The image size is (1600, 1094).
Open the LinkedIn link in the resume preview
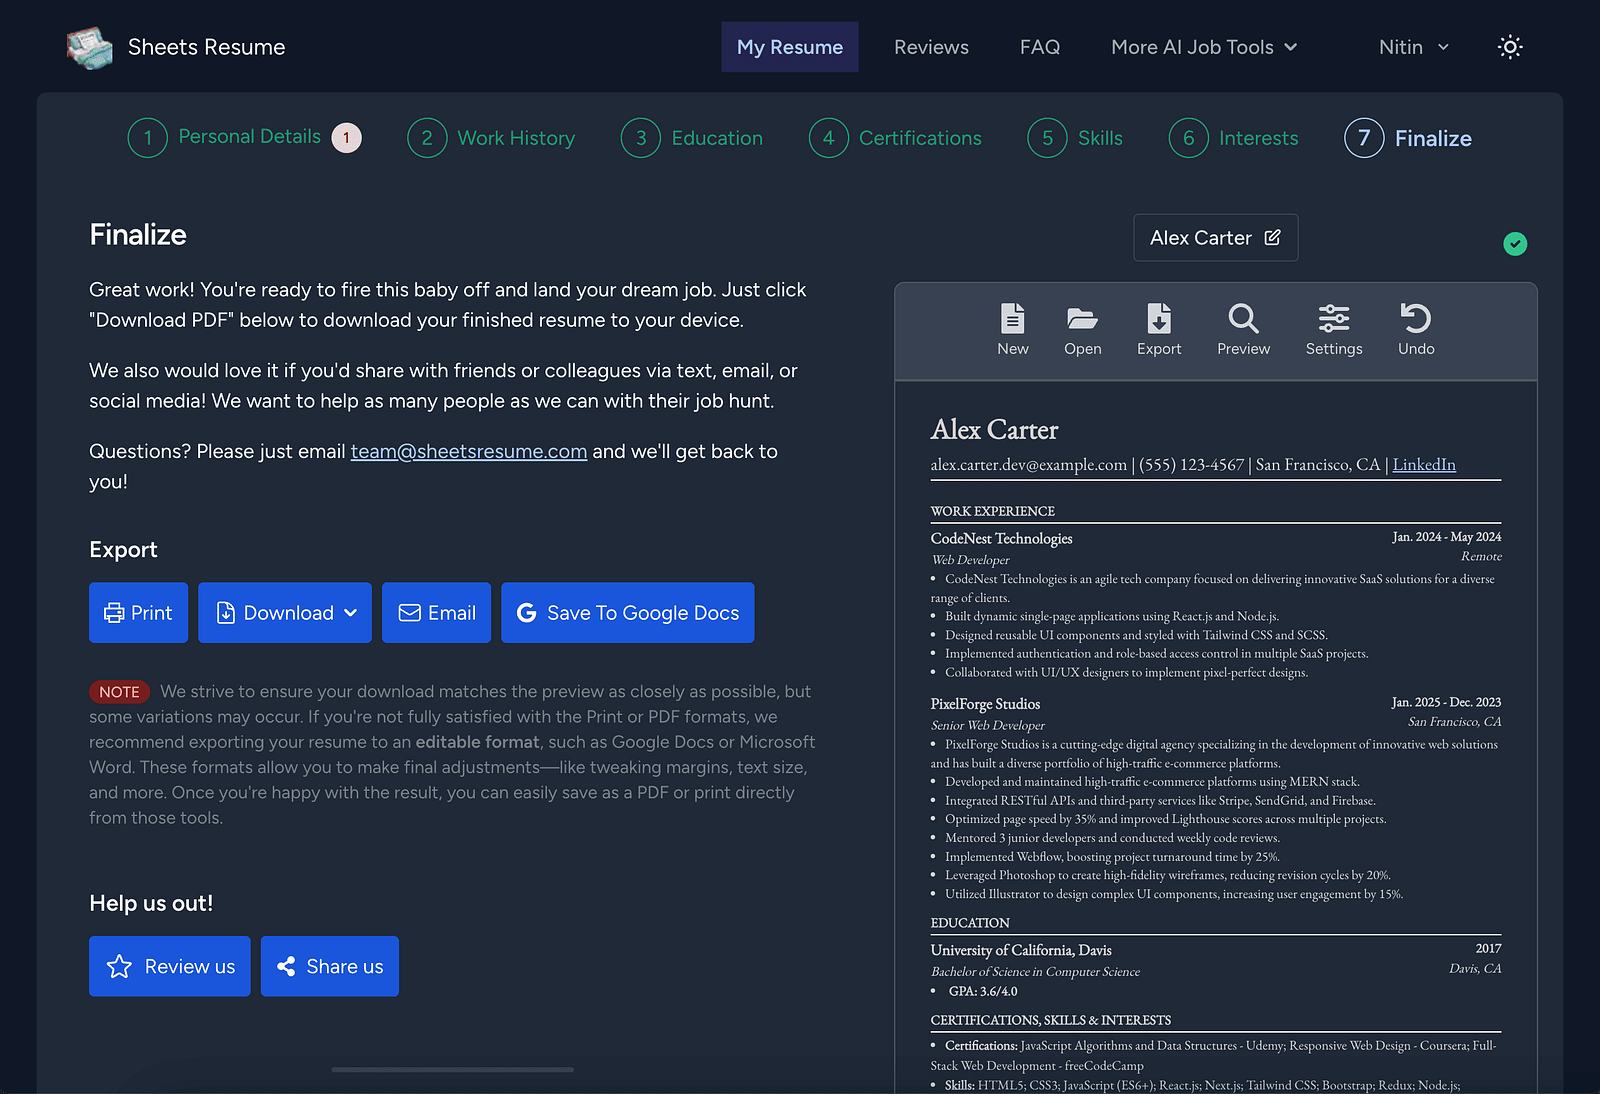point(1424,464)
